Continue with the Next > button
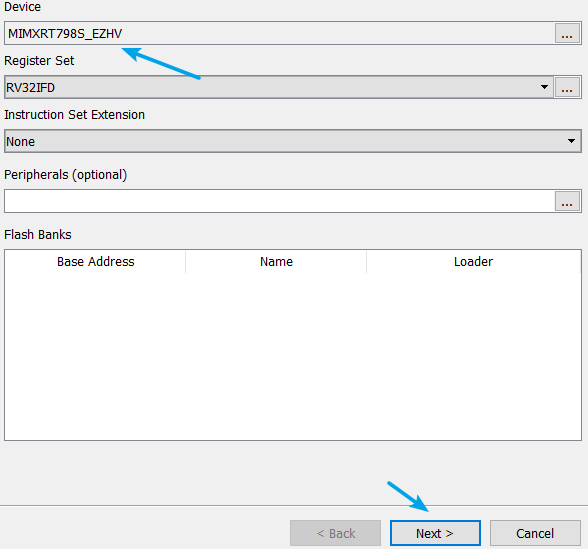 coord(435,533)
